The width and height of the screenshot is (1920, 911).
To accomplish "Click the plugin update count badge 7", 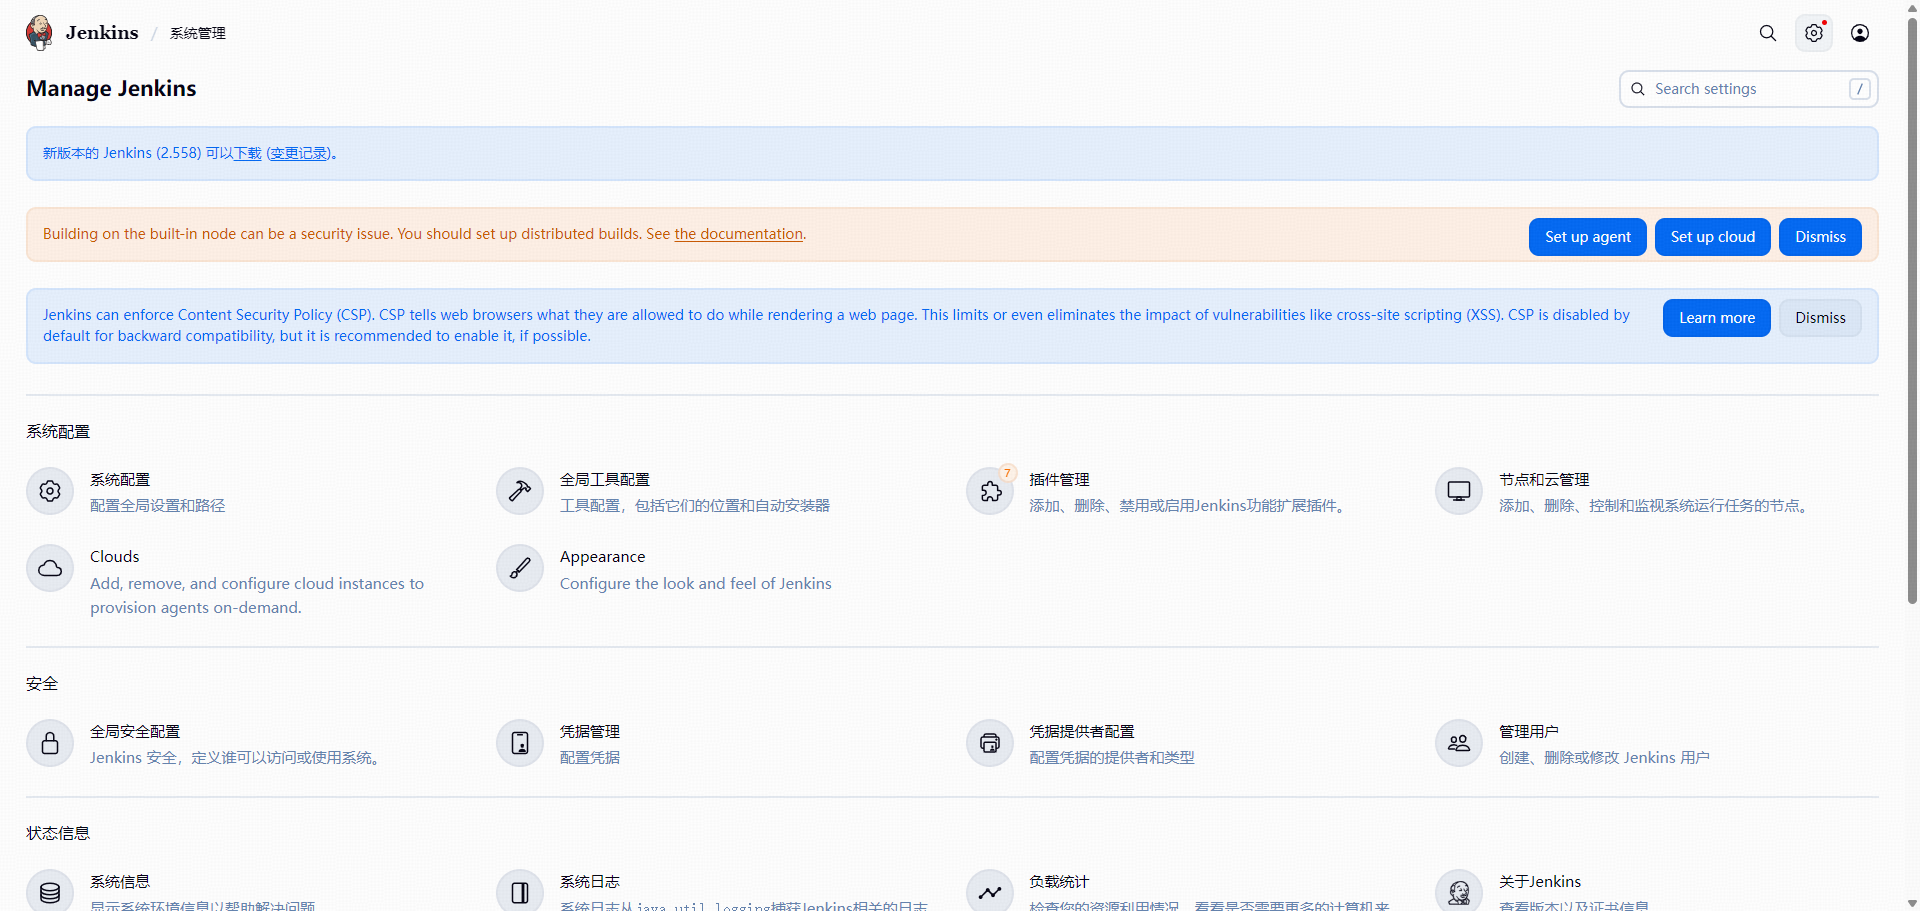I will [x=1007, y=473].
